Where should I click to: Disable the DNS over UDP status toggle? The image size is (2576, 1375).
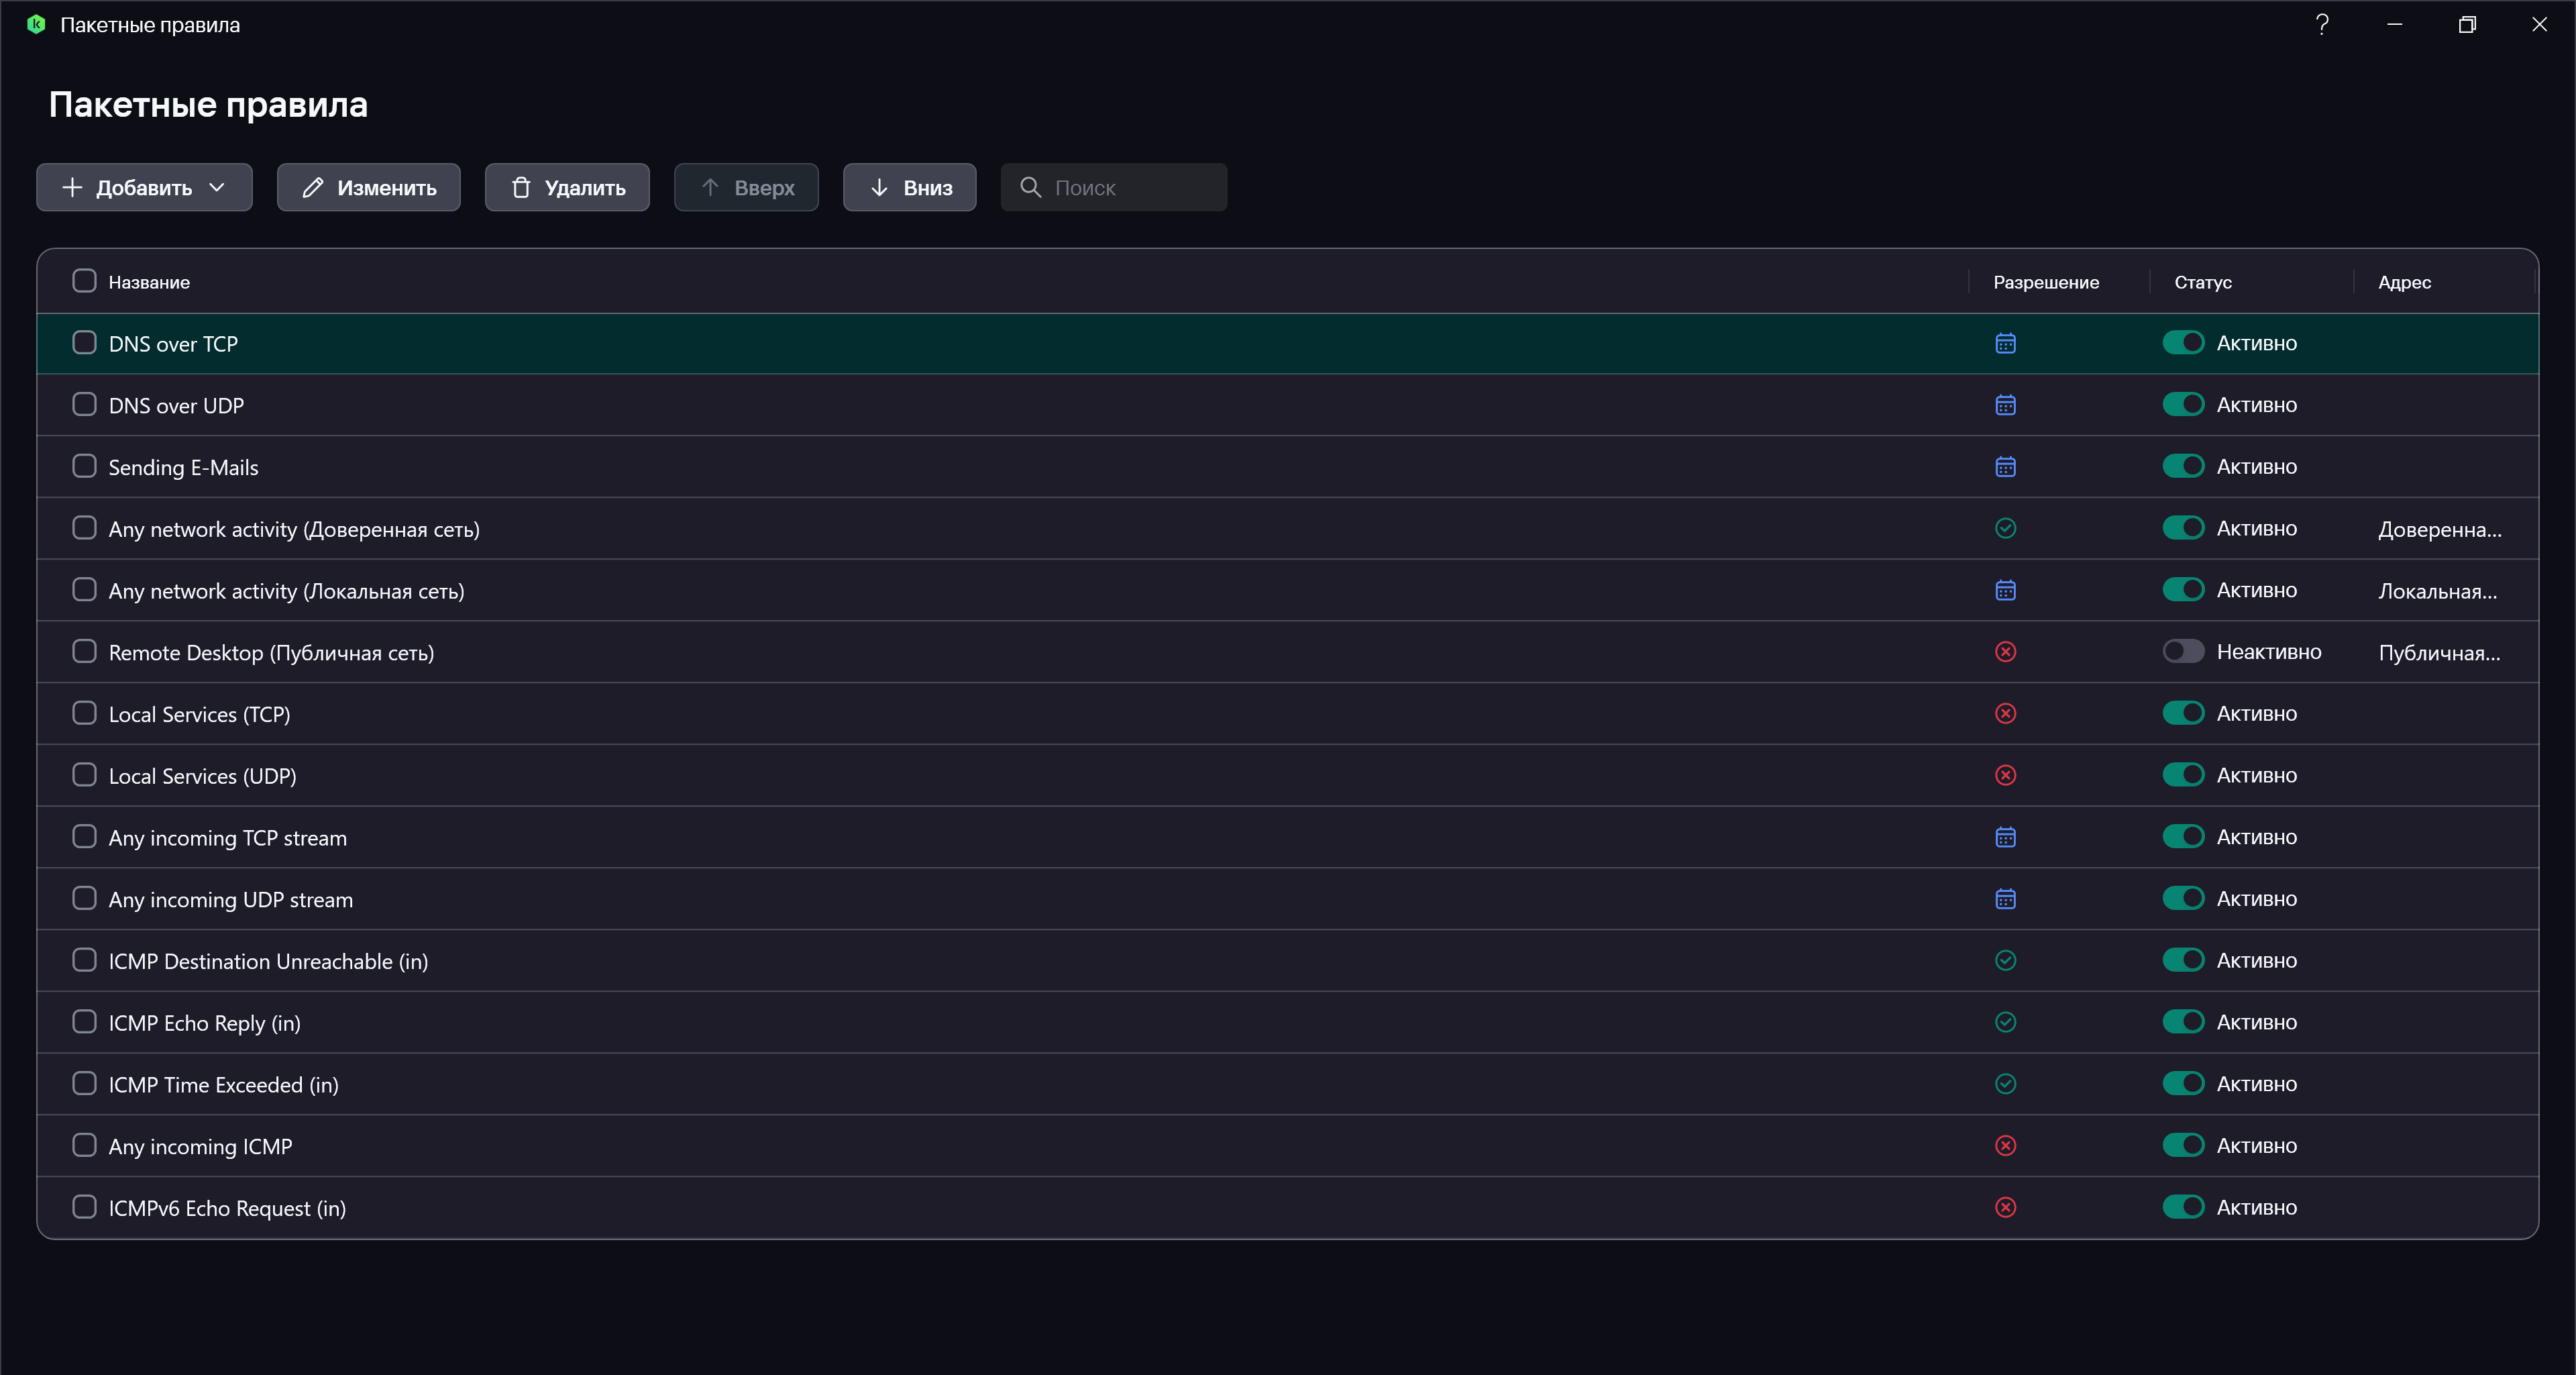(x=2182, y=405)
